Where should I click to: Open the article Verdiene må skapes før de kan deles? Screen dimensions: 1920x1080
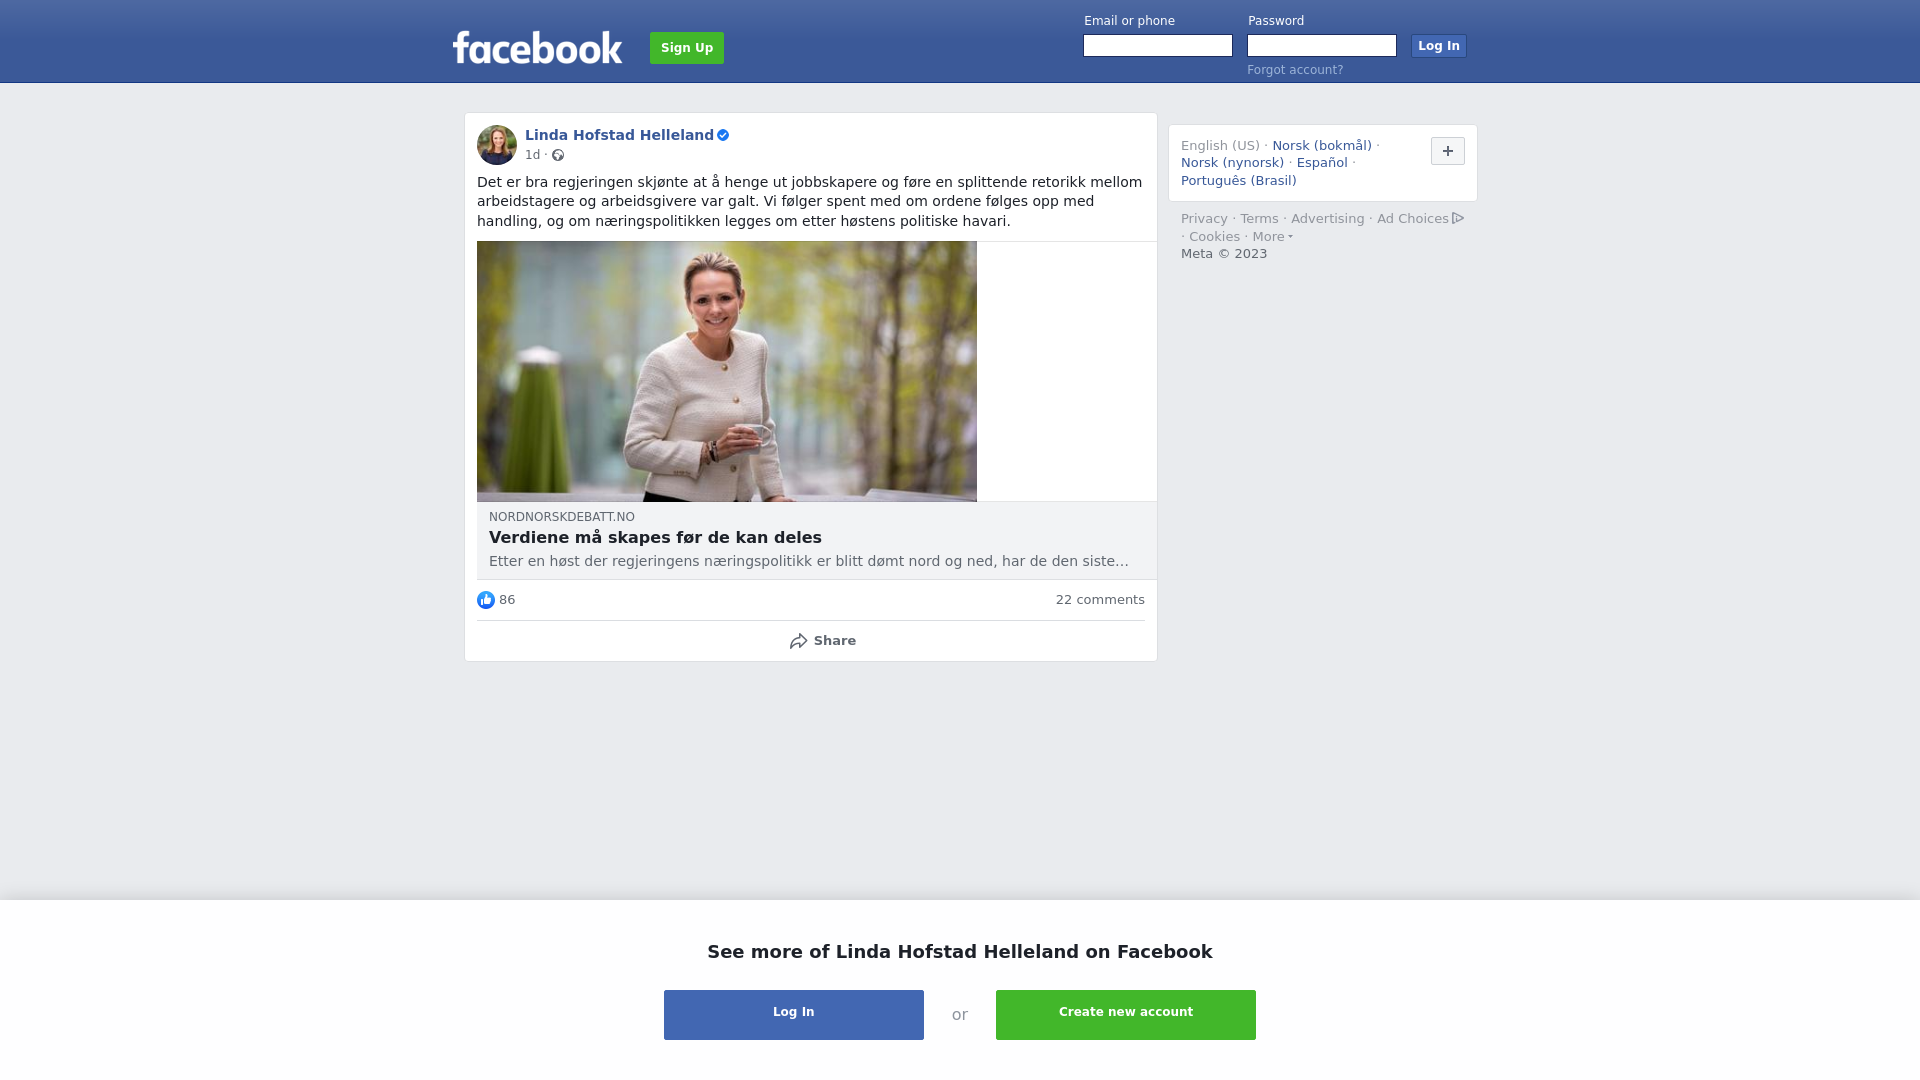tap(655, 538)
